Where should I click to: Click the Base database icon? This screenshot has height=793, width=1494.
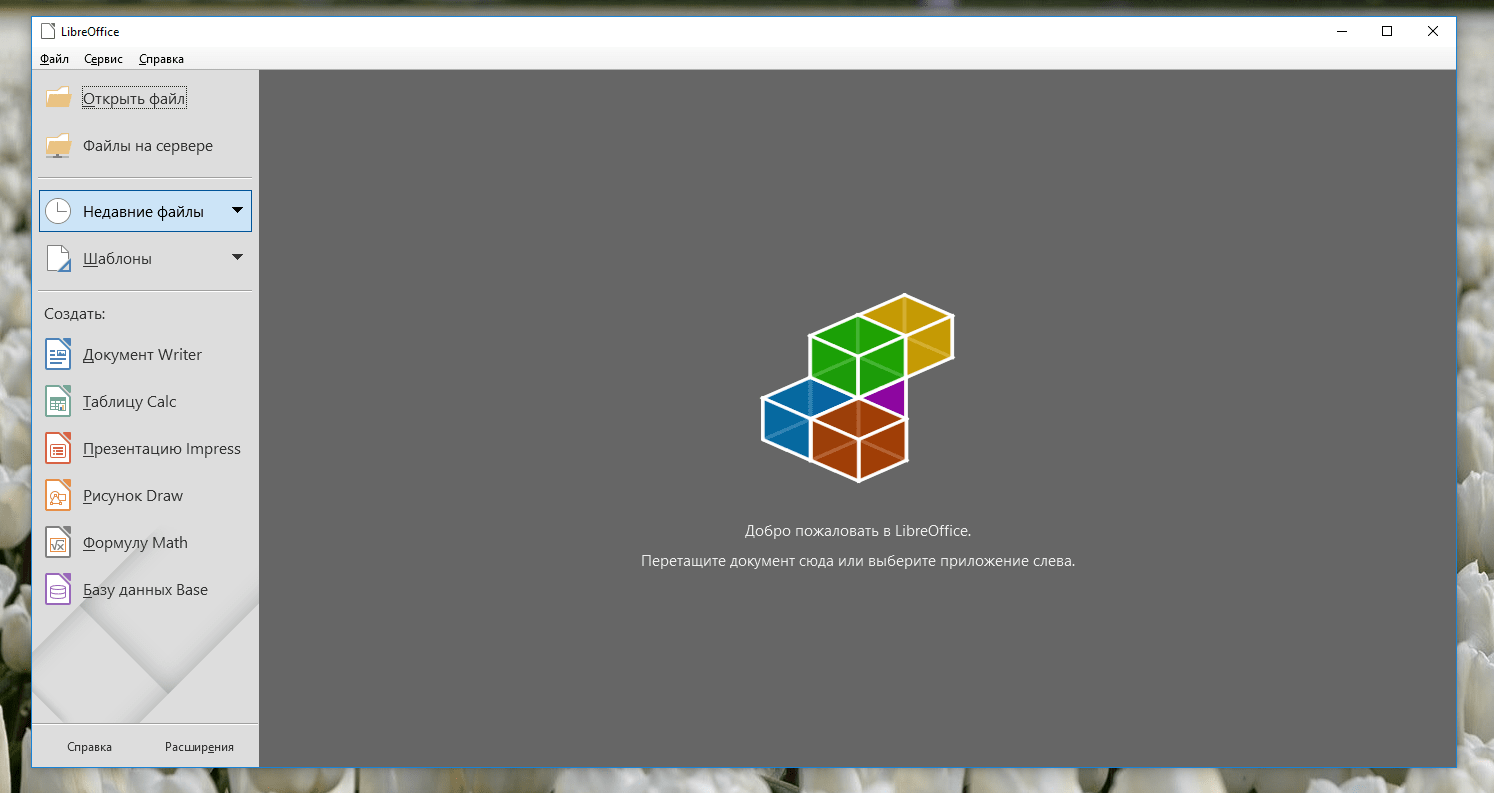point(58,590)
